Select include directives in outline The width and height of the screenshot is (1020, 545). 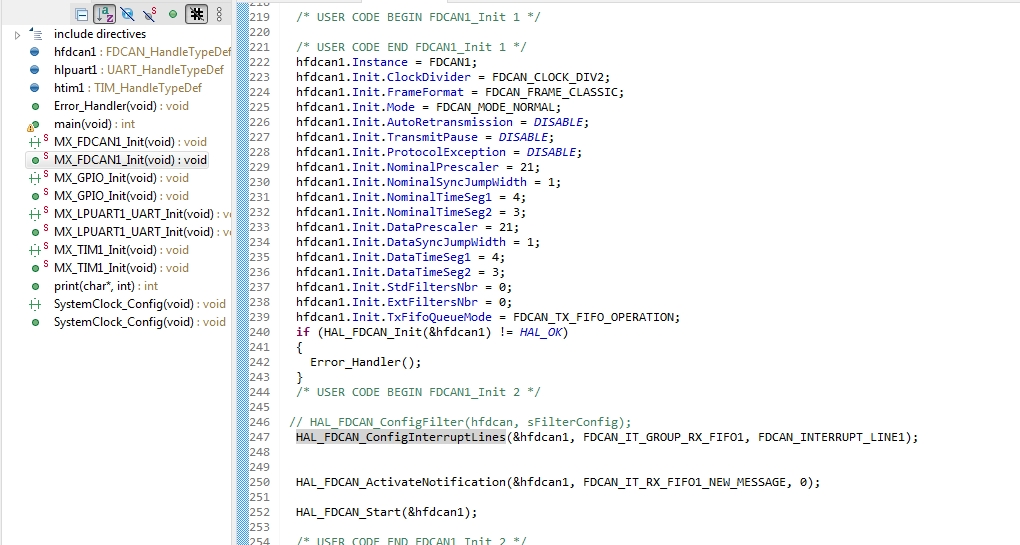pos(100,34)
